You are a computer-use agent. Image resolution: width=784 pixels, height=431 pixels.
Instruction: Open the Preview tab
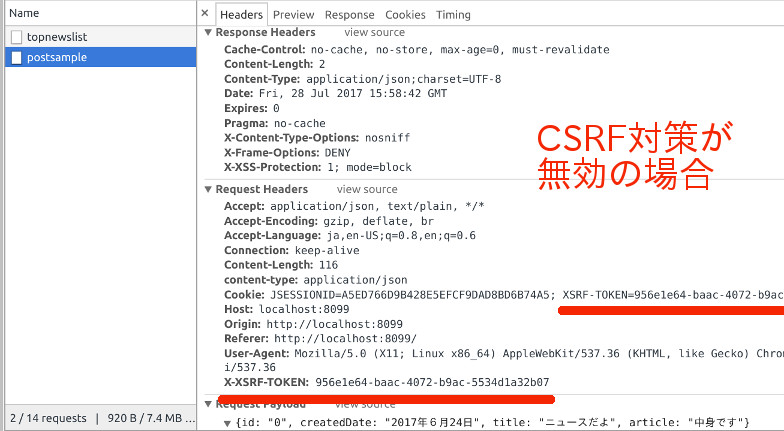point(294,14)
